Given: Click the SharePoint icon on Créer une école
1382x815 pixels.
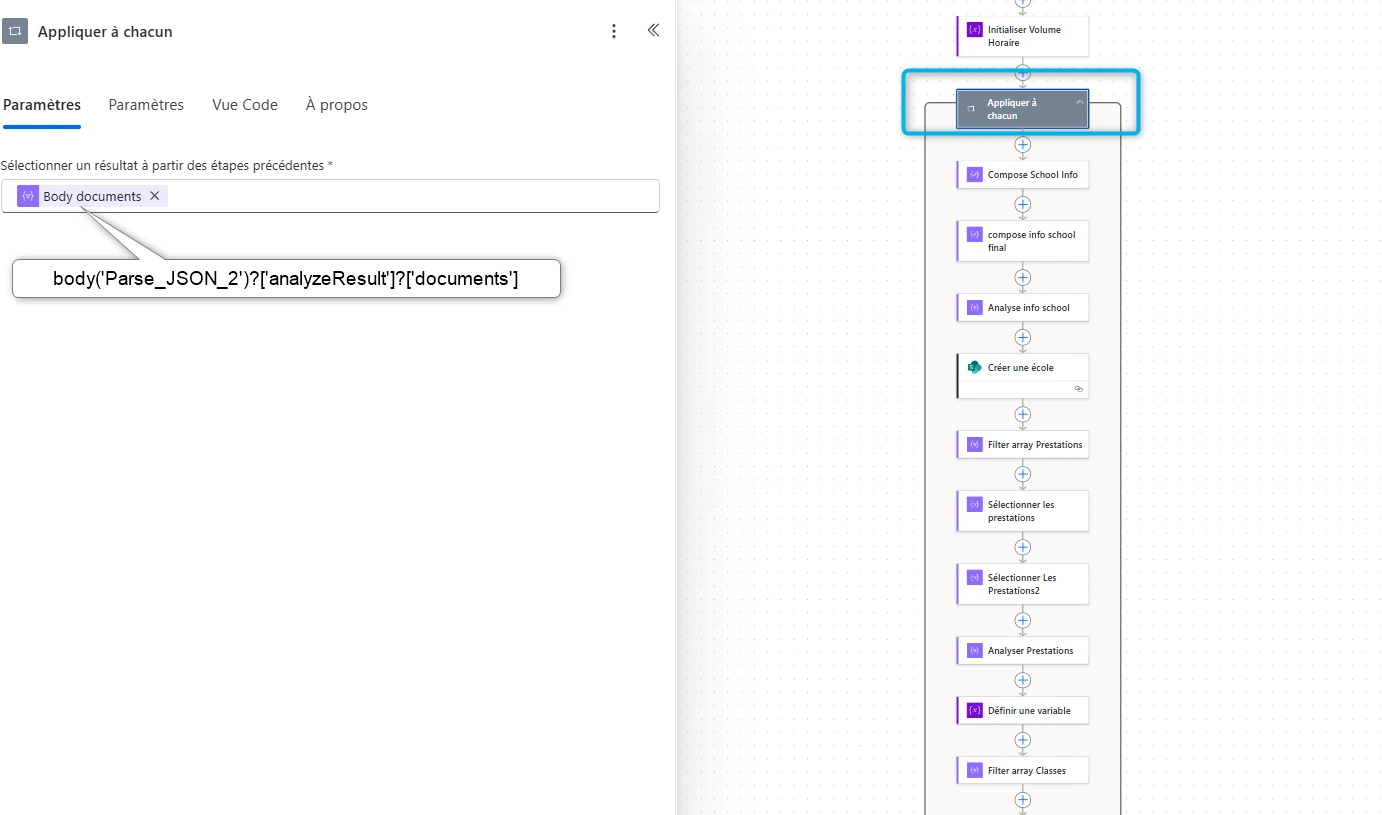Looking at the screenshot, I should (975, 367).
